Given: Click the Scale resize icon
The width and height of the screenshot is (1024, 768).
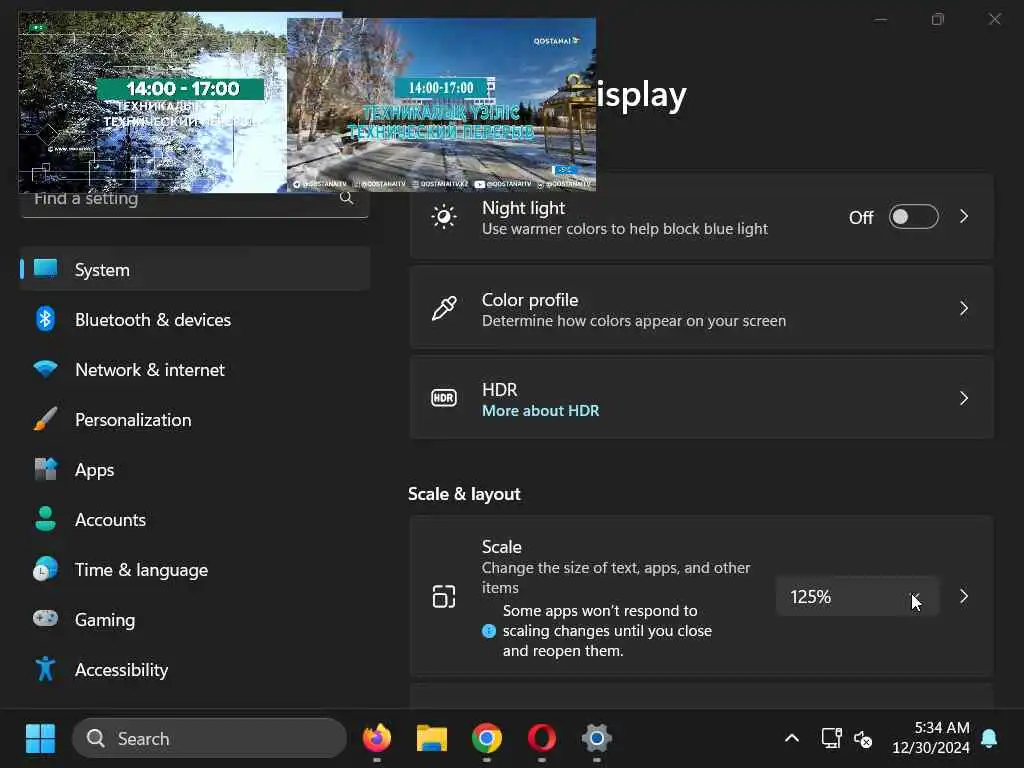Looking at the screenshot, I should pyautogui.click(x=444, y=596).
